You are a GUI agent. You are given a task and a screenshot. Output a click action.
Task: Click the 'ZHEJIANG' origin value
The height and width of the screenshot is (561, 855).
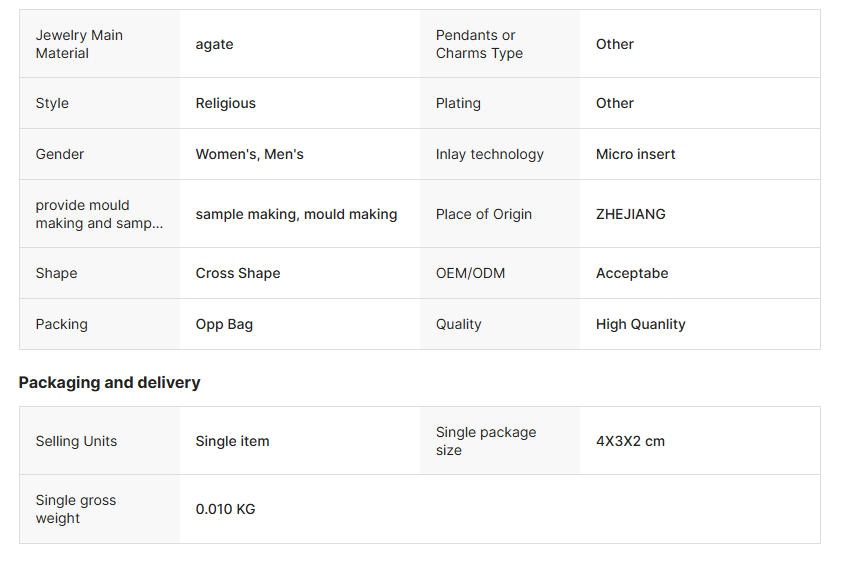(x=630, y=214)
